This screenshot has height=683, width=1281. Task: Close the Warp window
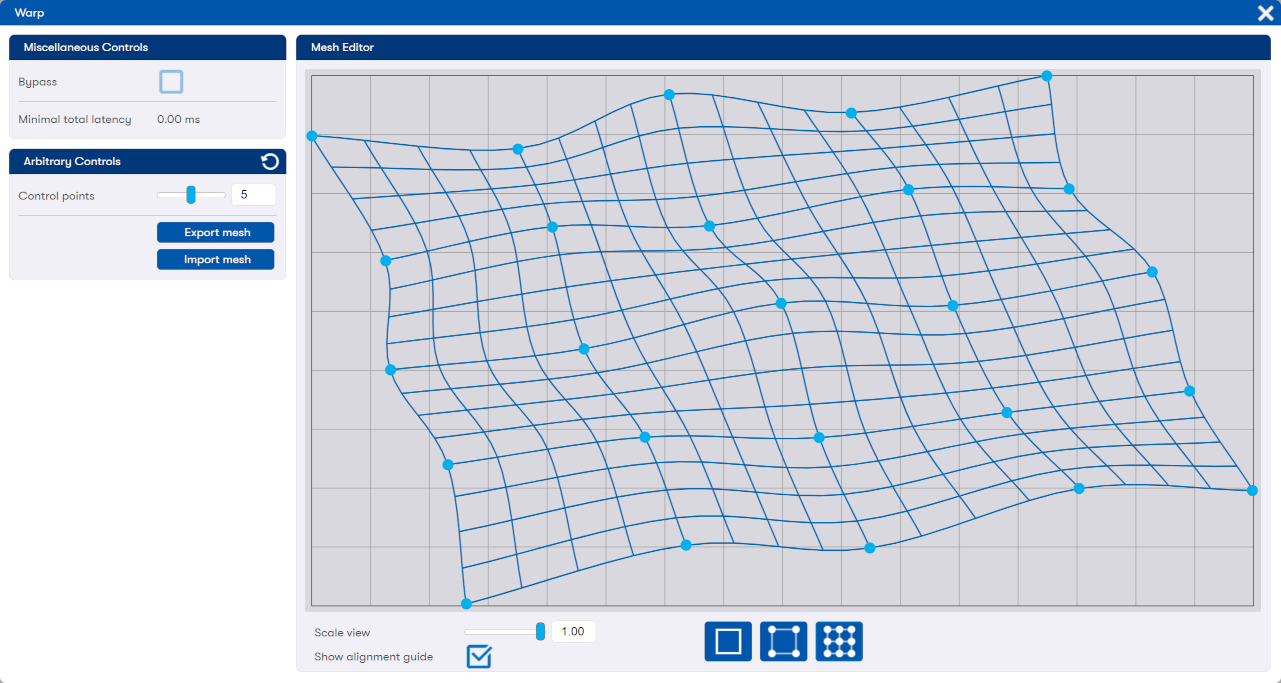(x=1265, y=13)
